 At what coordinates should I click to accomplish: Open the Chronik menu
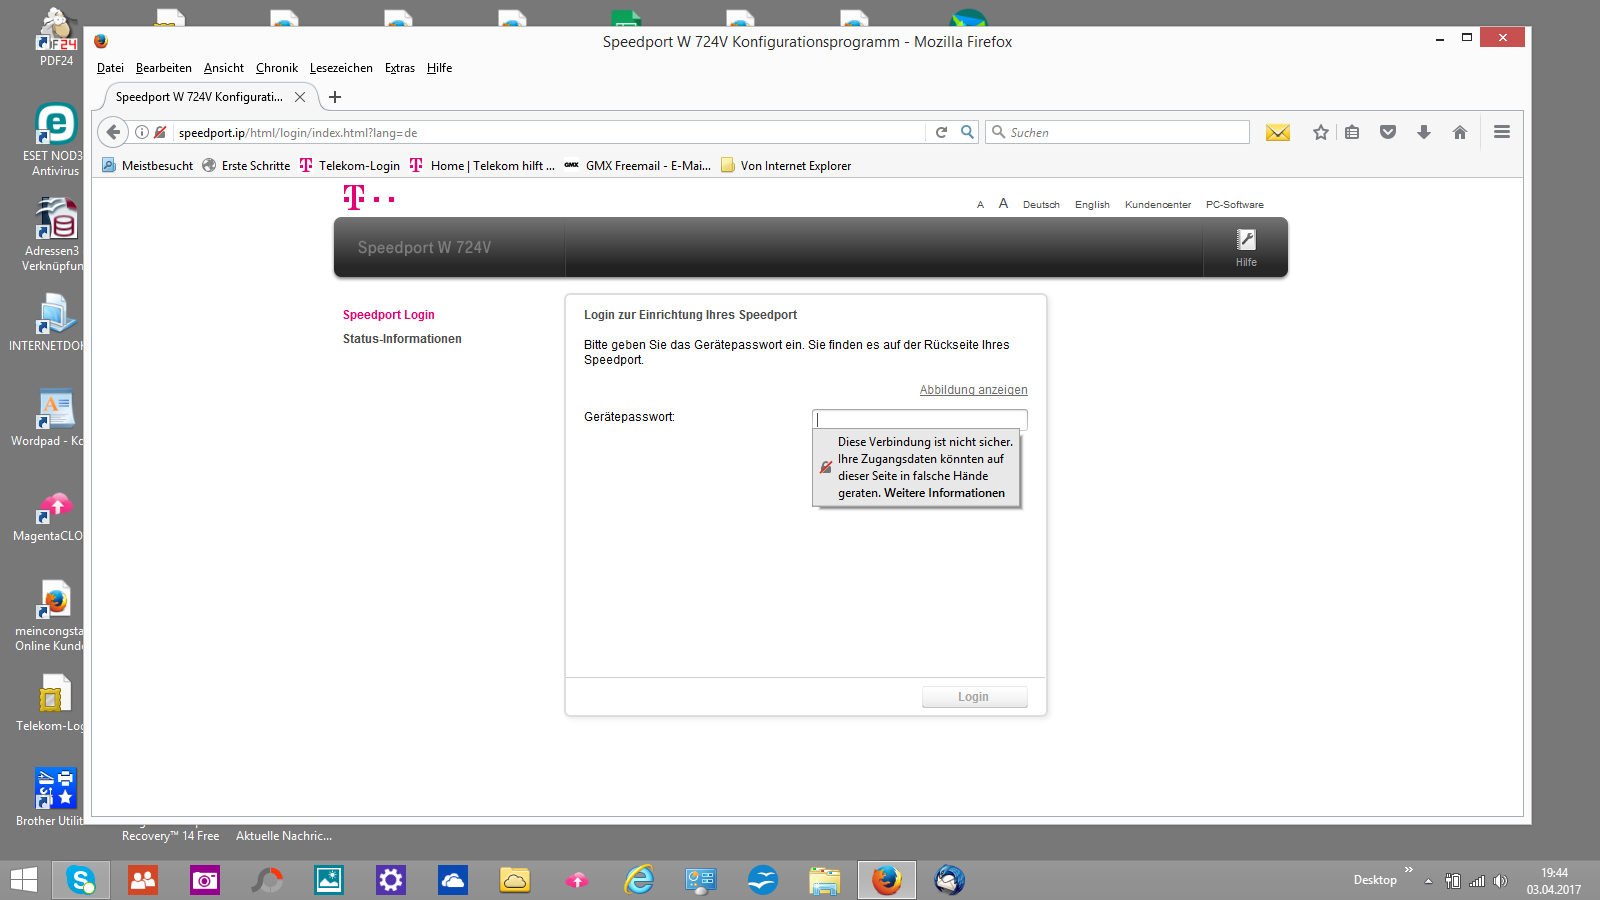click(x=277, y=68)
